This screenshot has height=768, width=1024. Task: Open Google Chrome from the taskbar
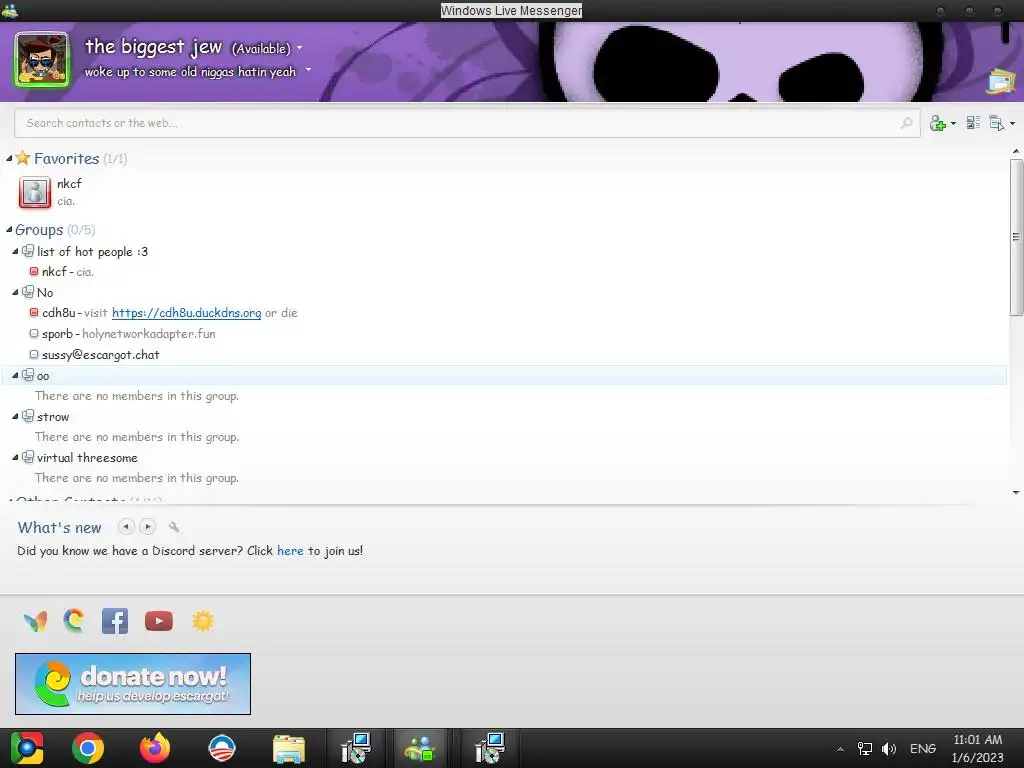(x=88, y=748)
